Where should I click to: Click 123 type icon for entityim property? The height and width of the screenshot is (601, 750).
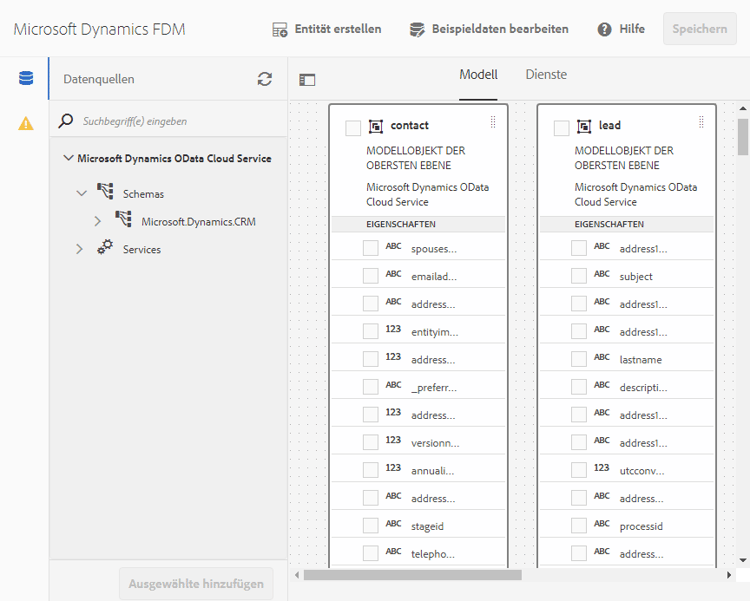click(393, 329)
